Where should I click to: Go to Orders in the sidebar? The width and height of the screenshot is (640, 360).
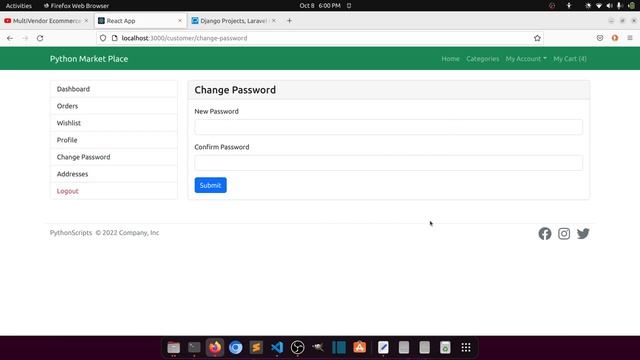(114, 106)
